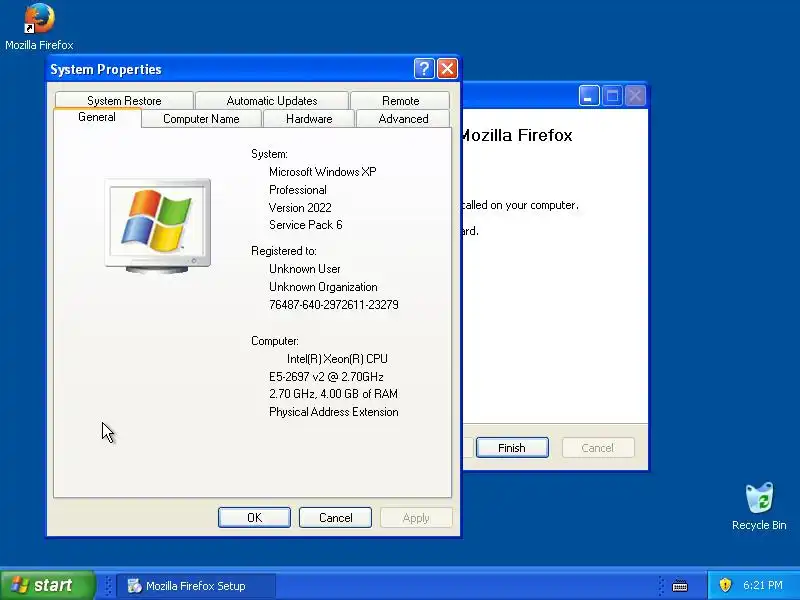
Task: Switch to the System Restore tab
Action: point(124,101)
